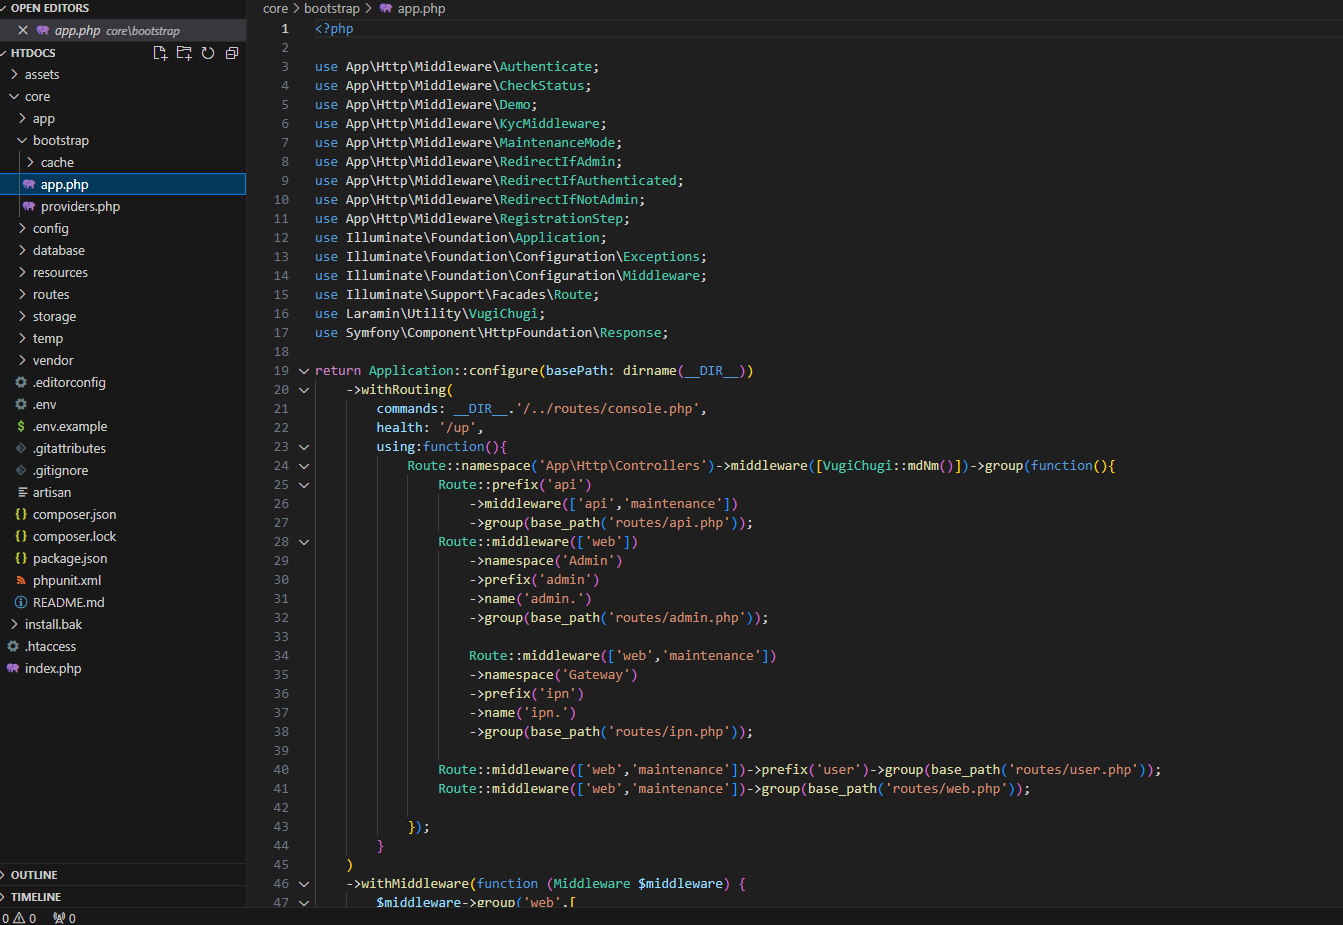Click the git icon beside .gitattributes
1343x925 pixels.
pos(21,448)
